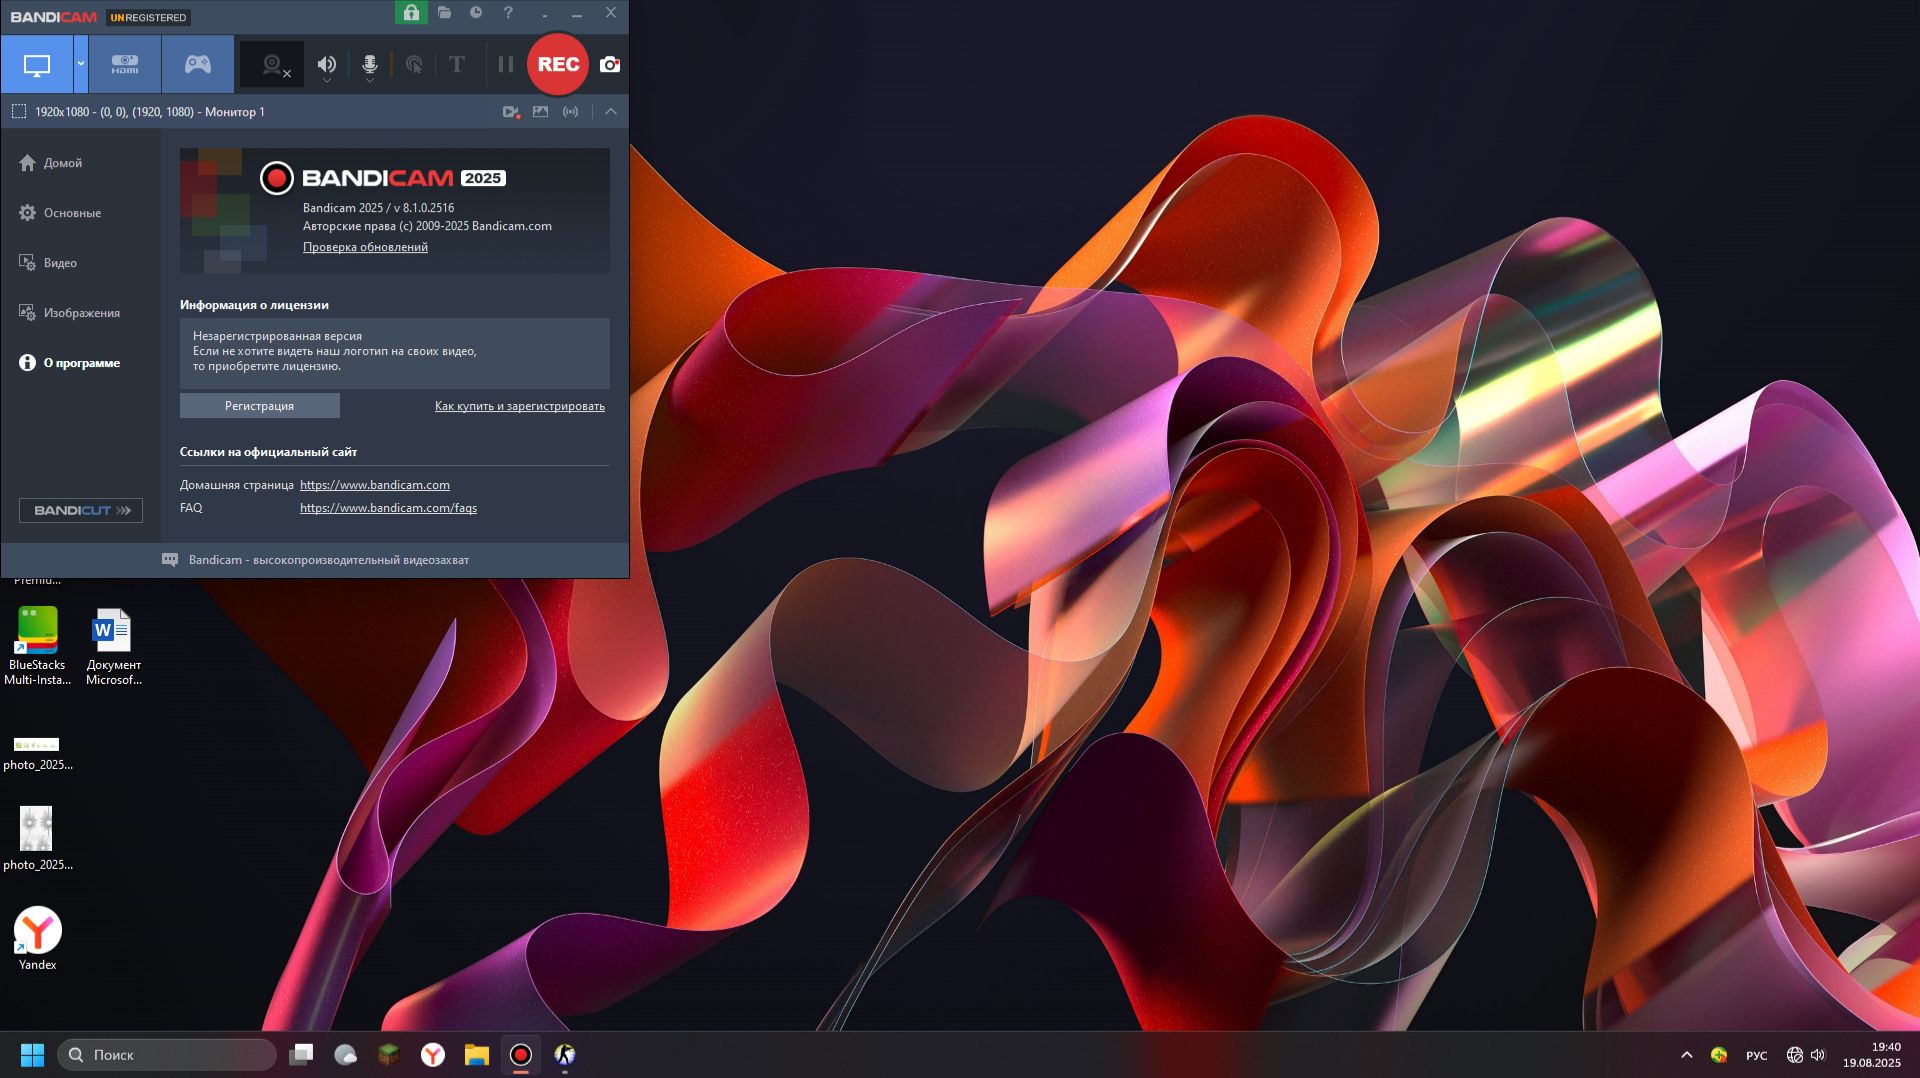Select the Yandex browser desktop shortcut
The image size is (1920, 1078).
pos(37,938)
